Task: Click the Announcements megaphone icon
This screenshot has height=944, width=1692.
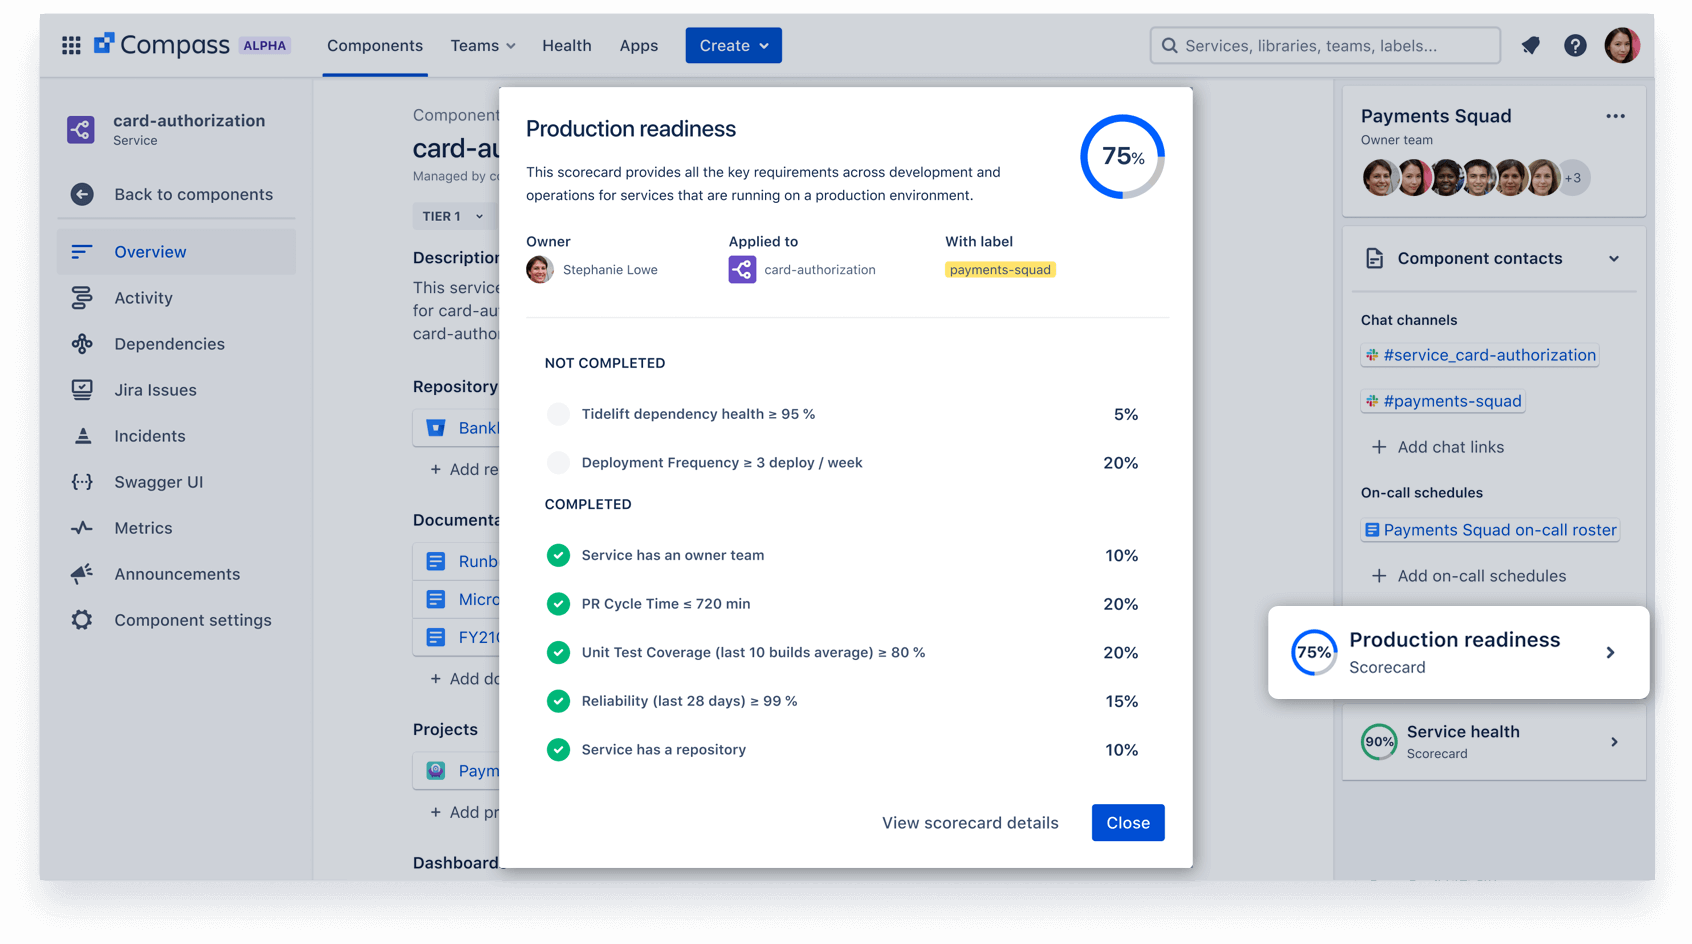Action: pos(82,574)
